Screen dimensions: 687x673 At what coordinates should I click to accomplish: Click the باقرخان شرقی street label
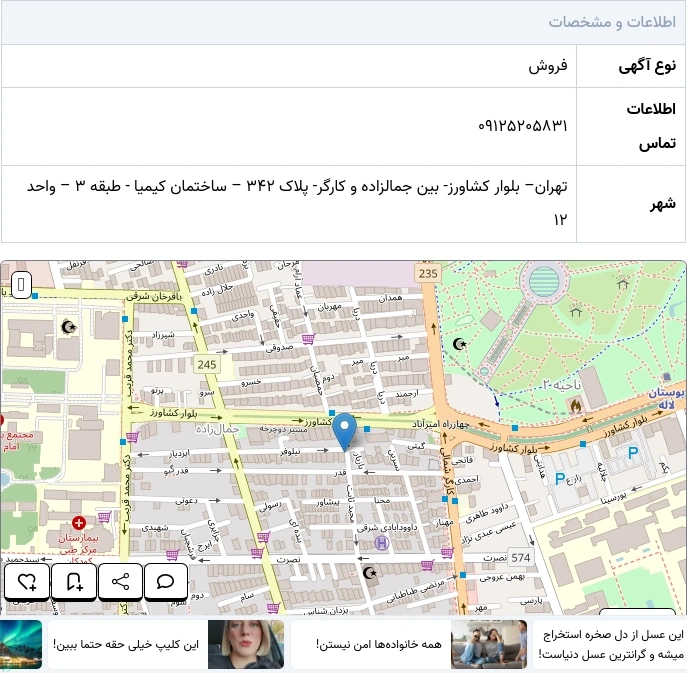153,297
